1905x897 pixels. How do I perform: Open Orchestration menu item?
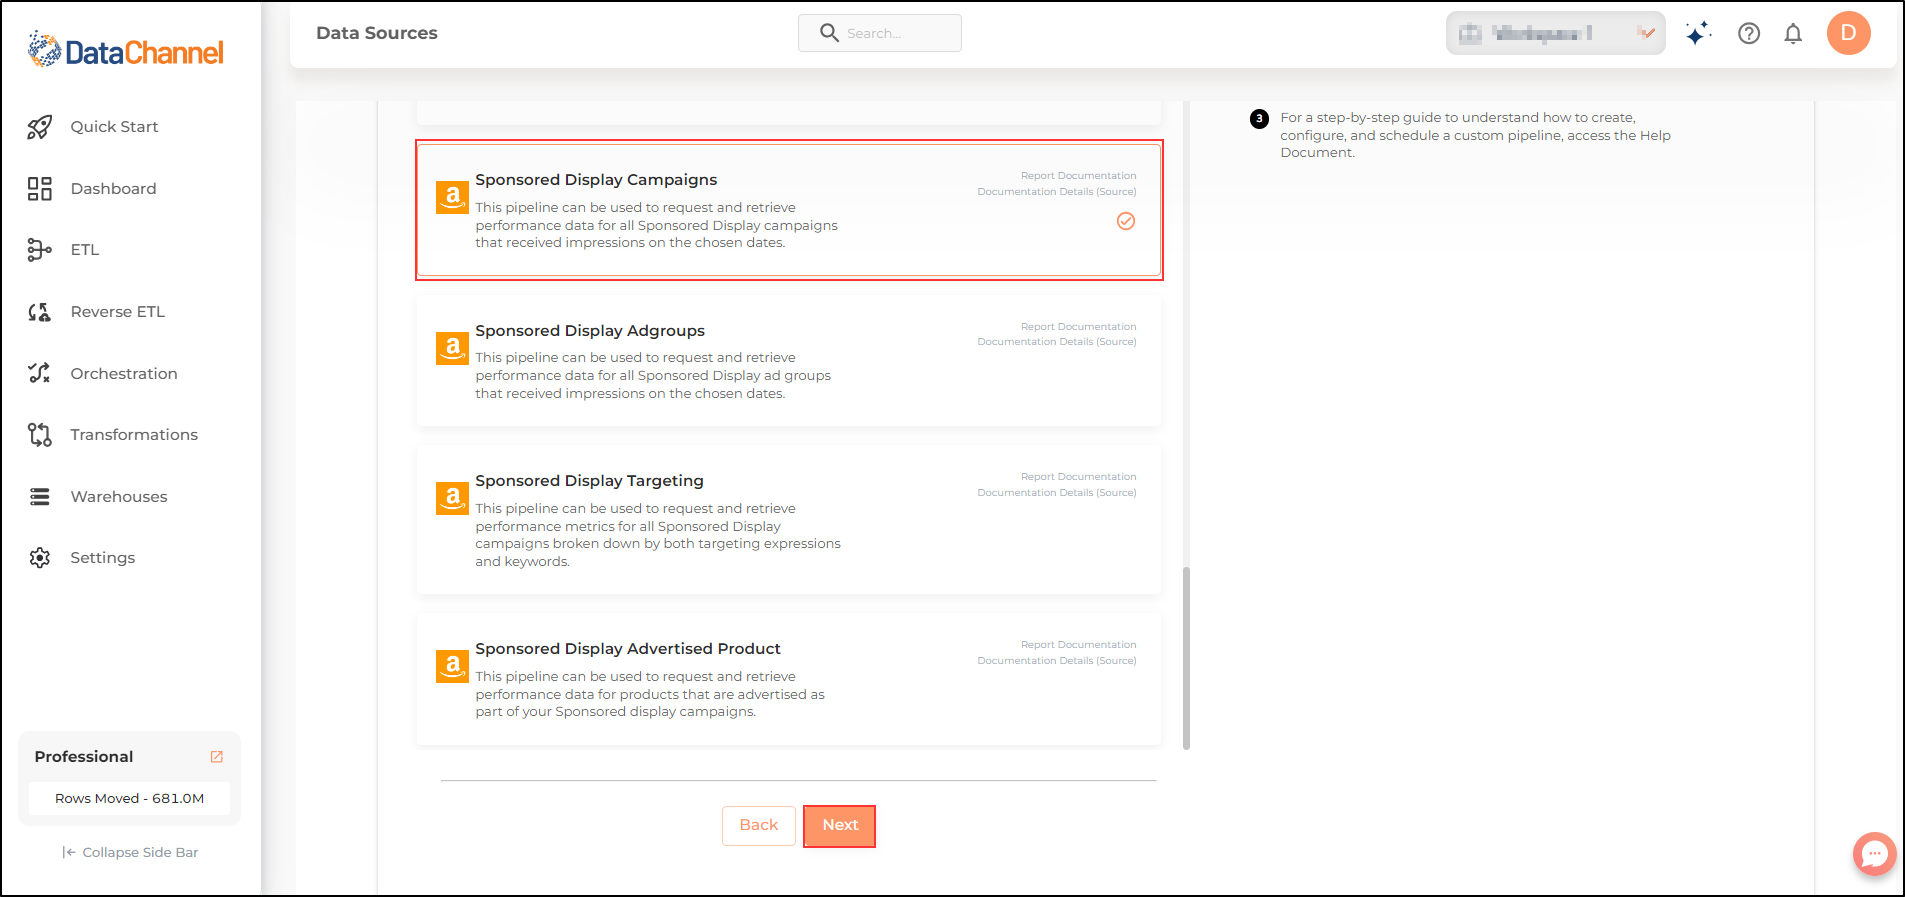[x=124, y=374]
